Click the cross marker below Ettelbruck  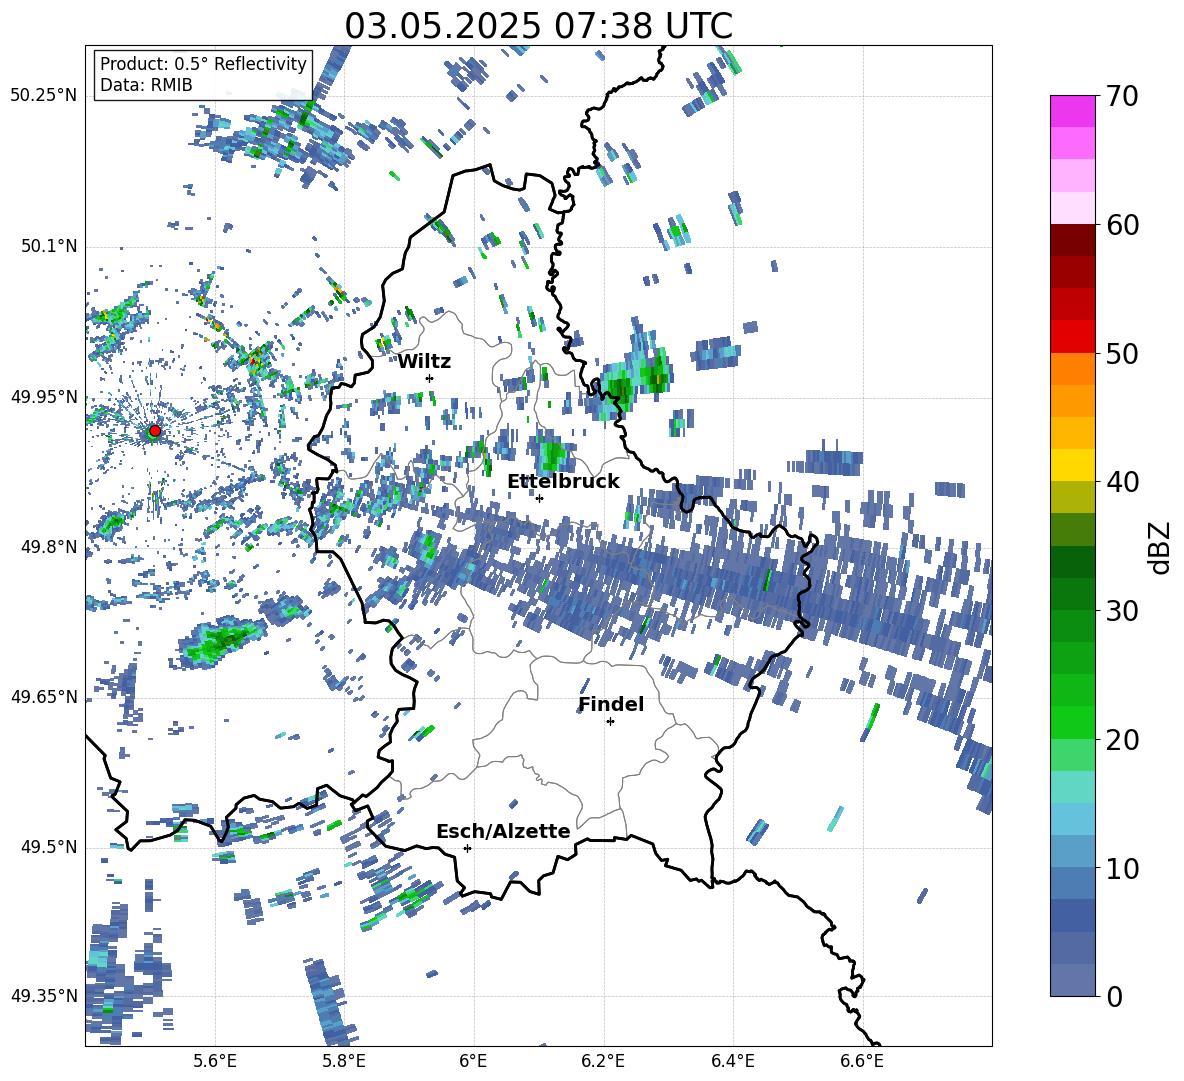pyautogui.click(x=539, y=498)
